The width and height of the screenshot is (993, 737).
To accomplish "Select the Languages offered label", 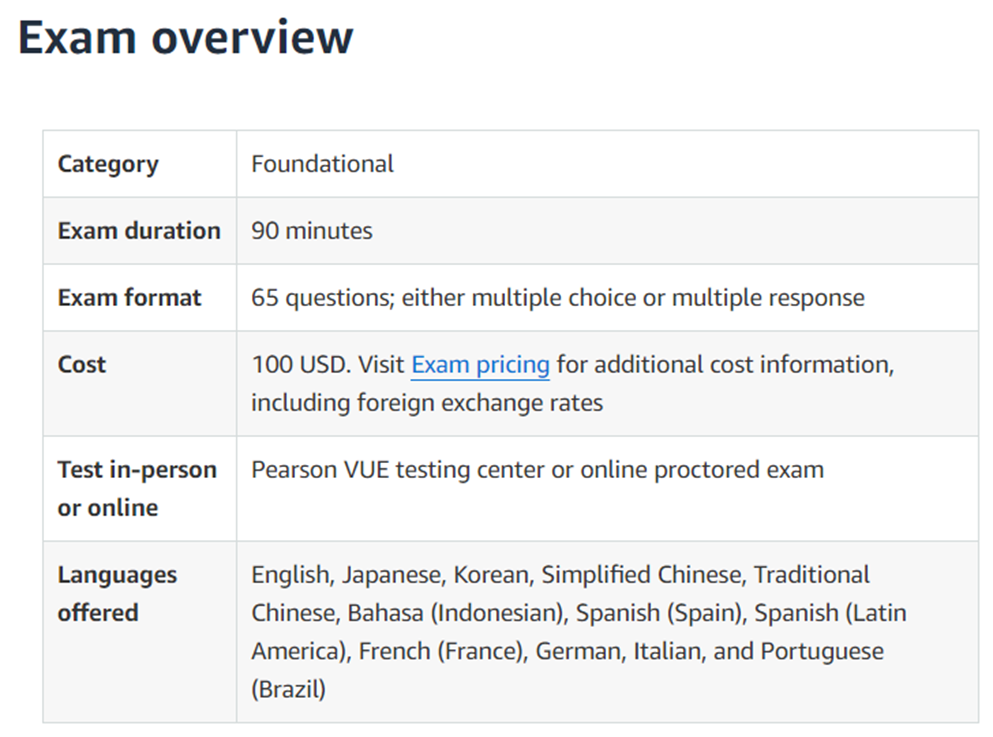I will click(x=117, y=594).
